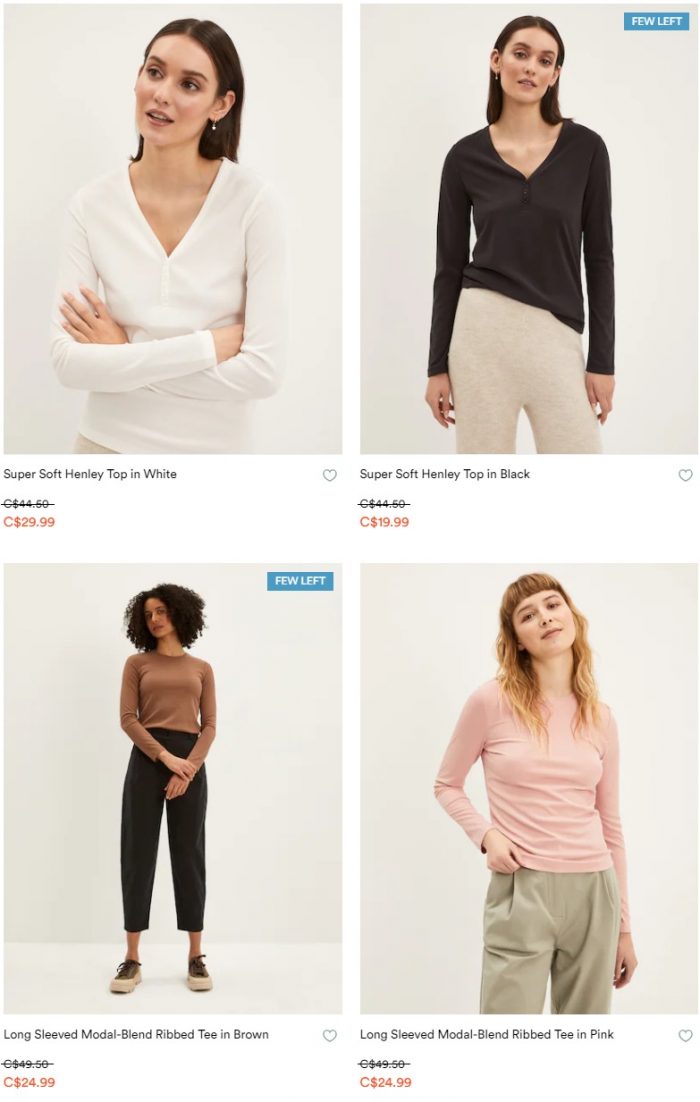Image resolution: width=700 pixels, height=1102 pixels.
Task: Favorite the Super Soft Henley Top in White
Action: 330,475
